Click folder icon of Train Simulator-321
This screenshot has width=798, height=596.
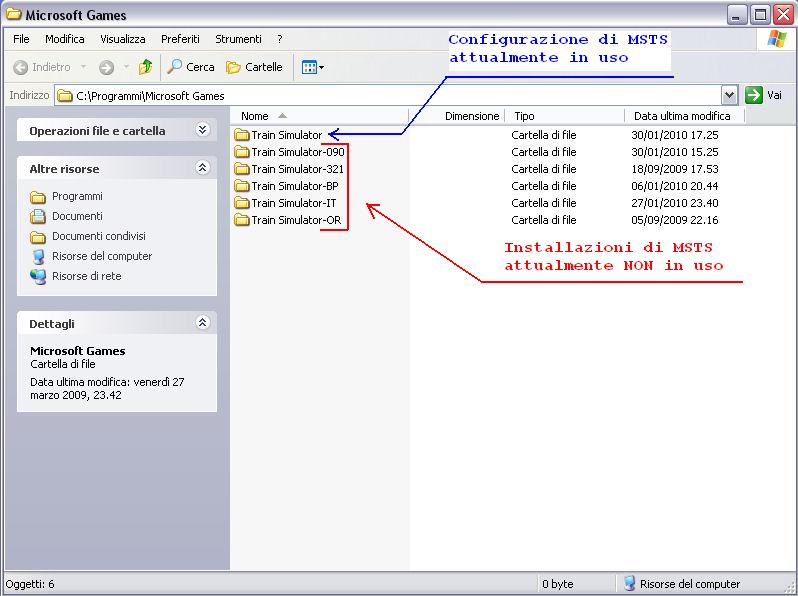coord(242,168)
